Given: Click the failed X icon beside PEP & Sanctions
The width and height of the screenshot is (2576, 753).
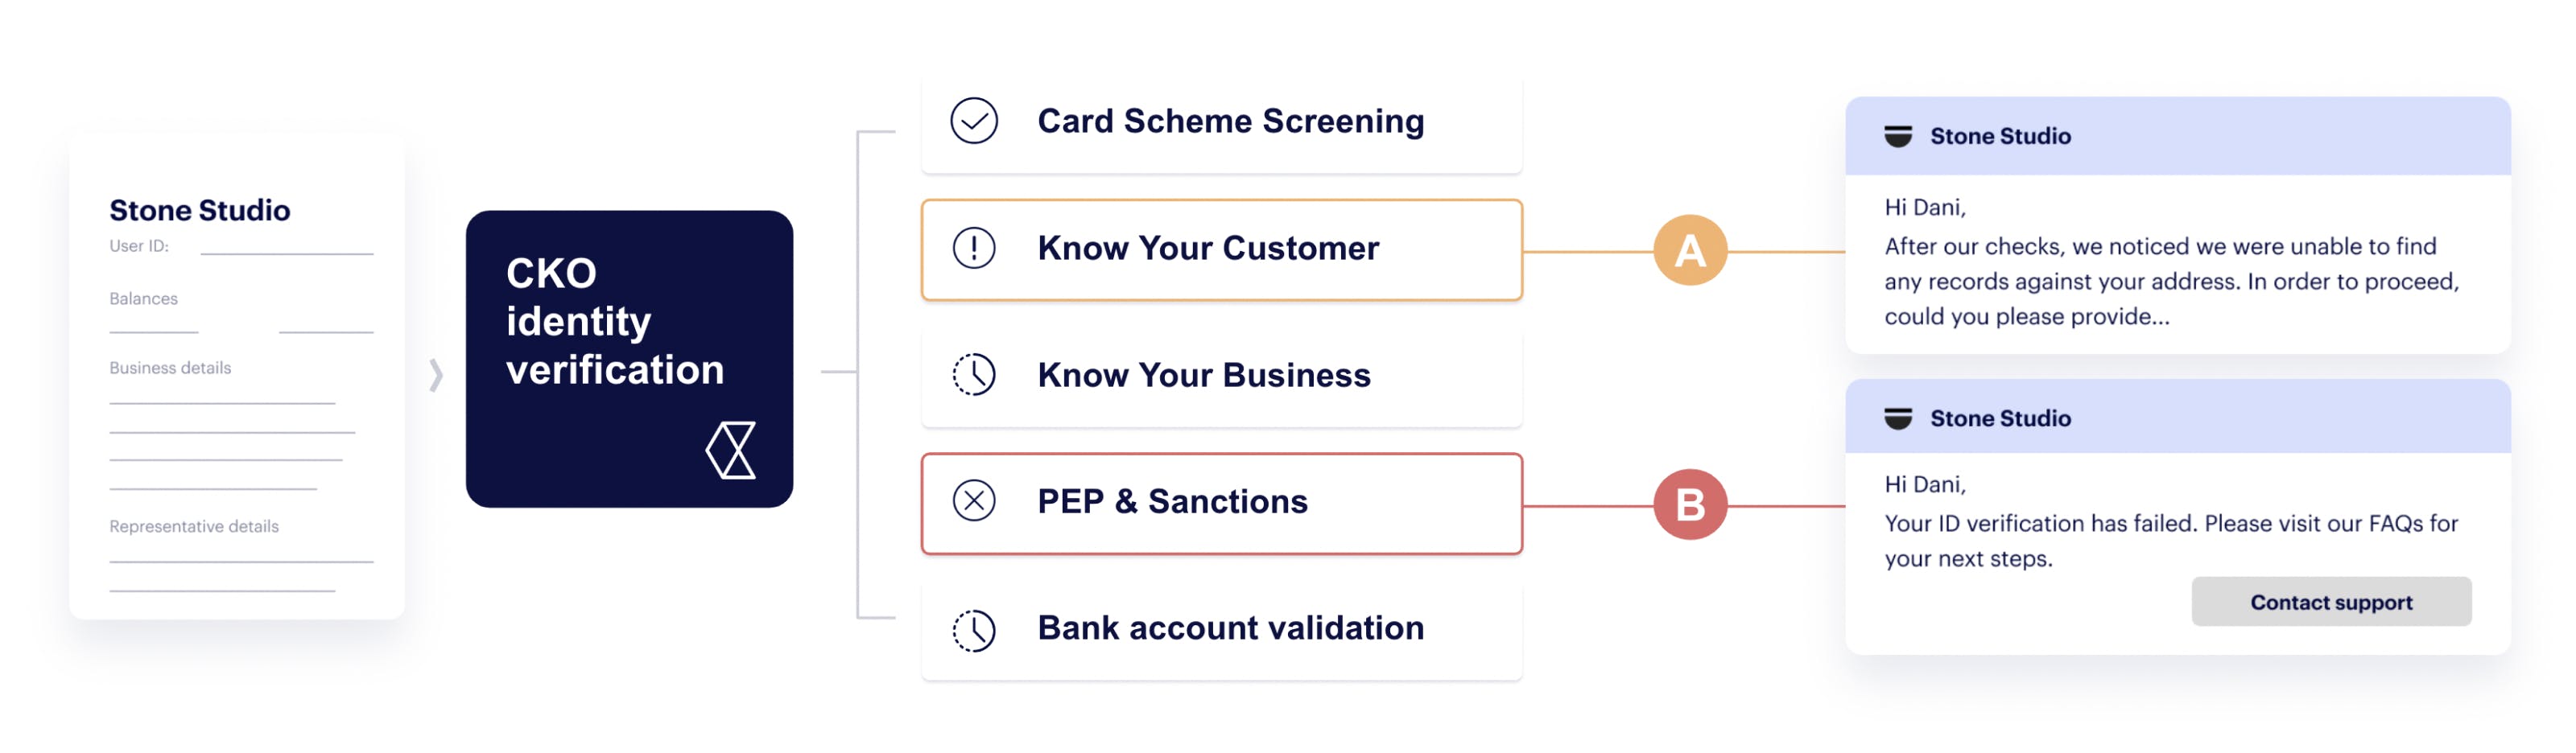Looking at the screenshot, I should [973, 501].
